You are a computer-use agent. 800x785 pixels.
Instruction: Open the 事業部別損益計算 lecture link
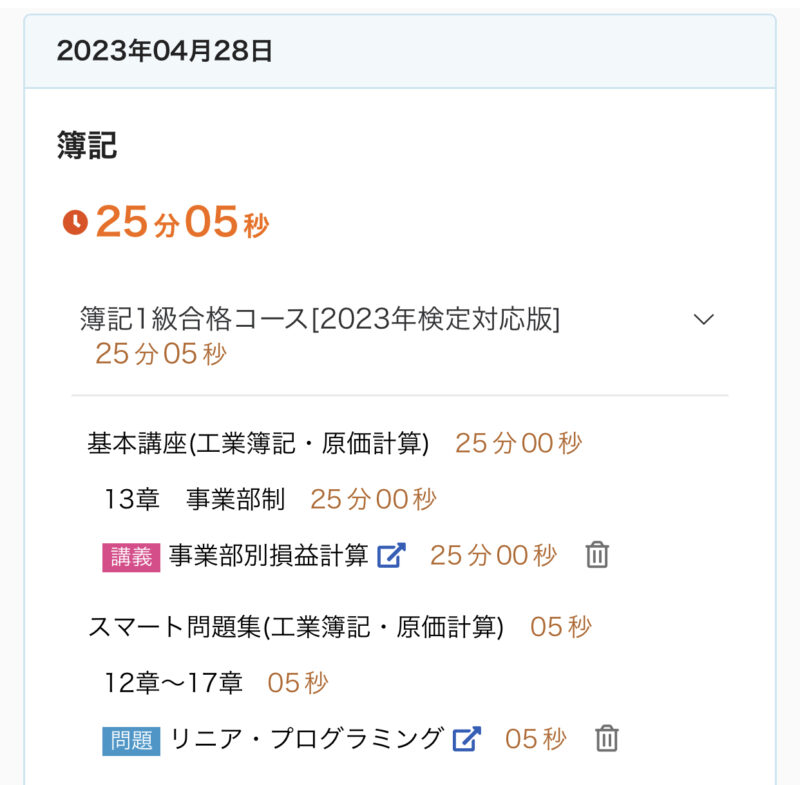(x=268, y=556)
